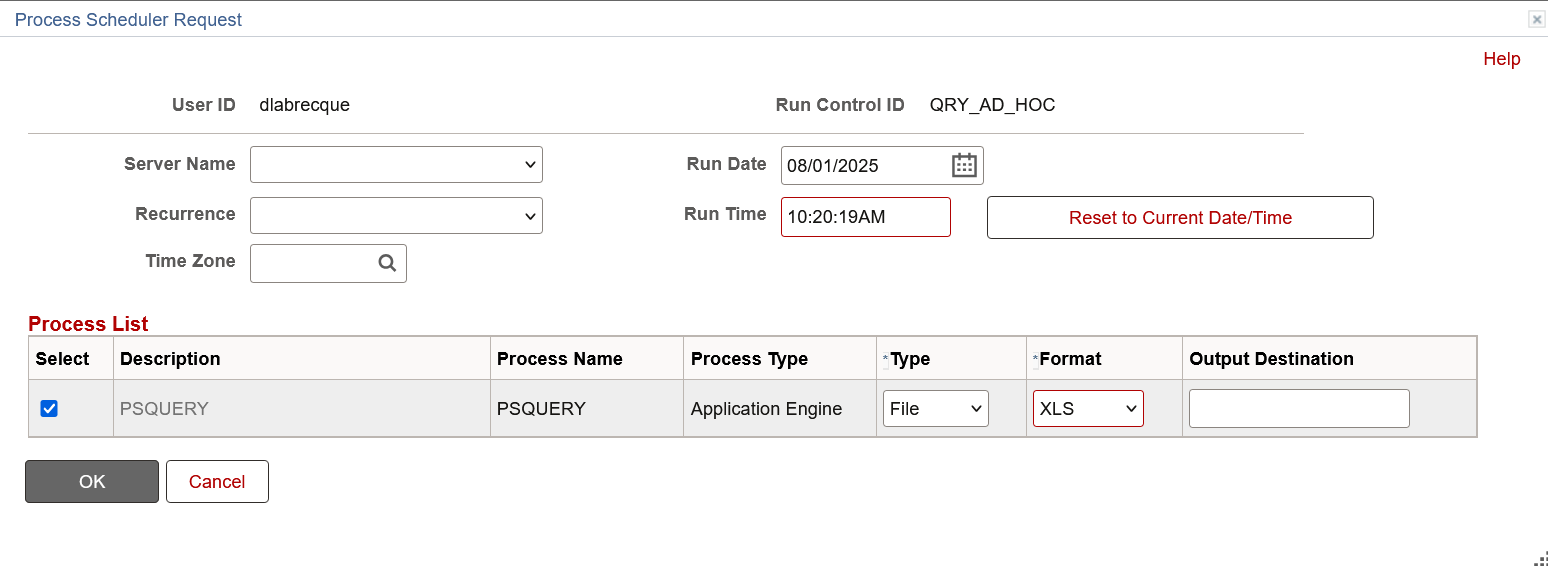Click the Cancel button
Viewport: 1548px width, 566px height.
point(217,482)
